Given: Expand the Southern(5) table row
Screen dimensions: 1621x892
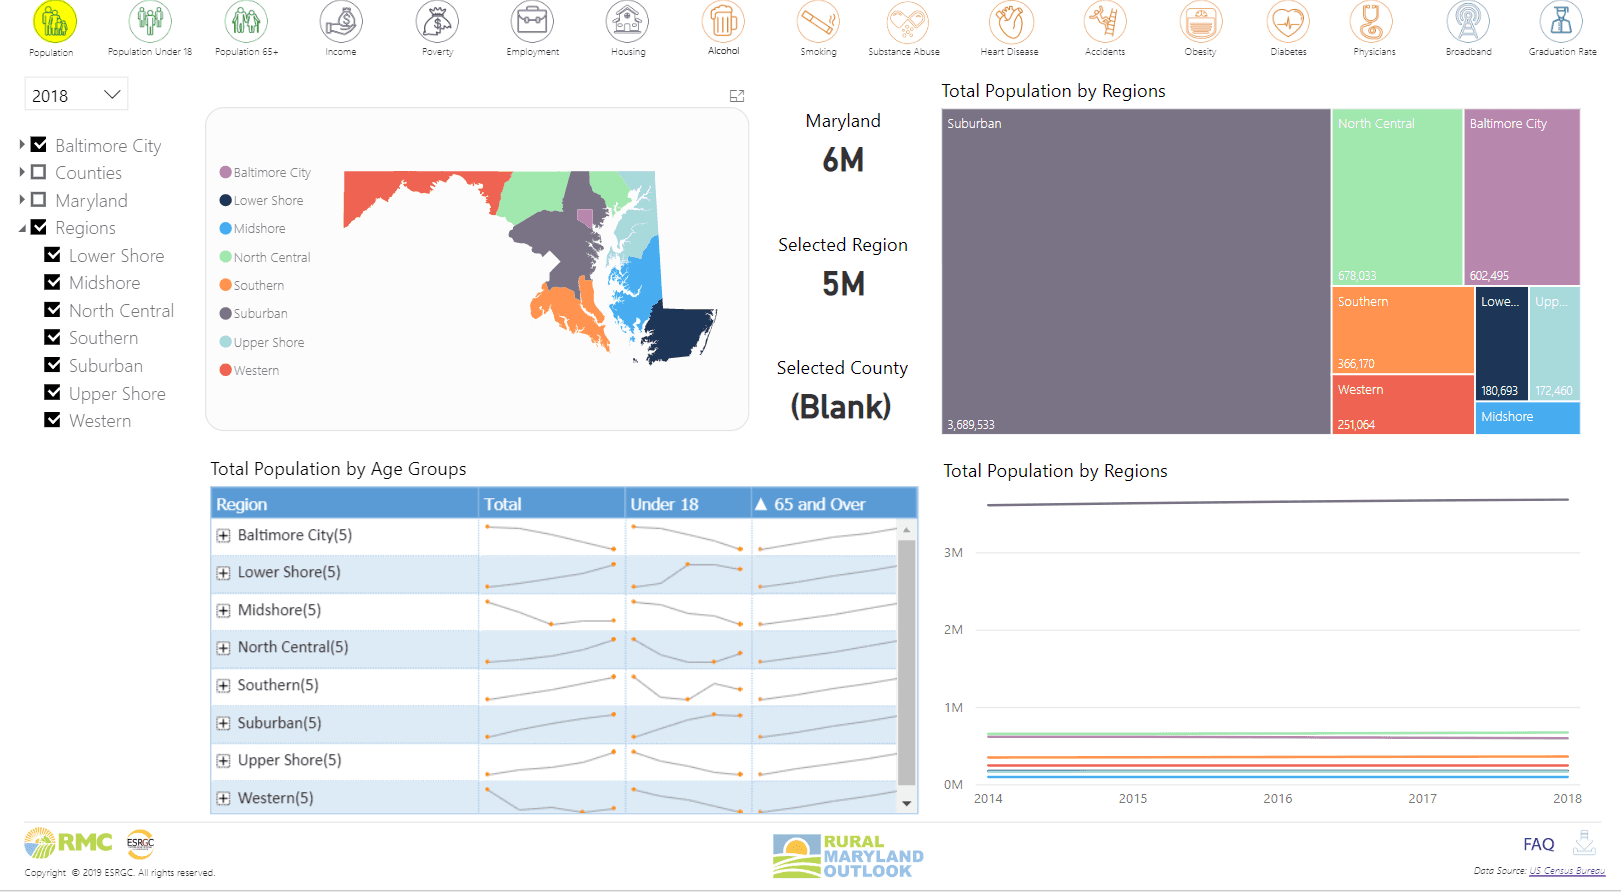Looking at the screenshot, I should (223, 686).
